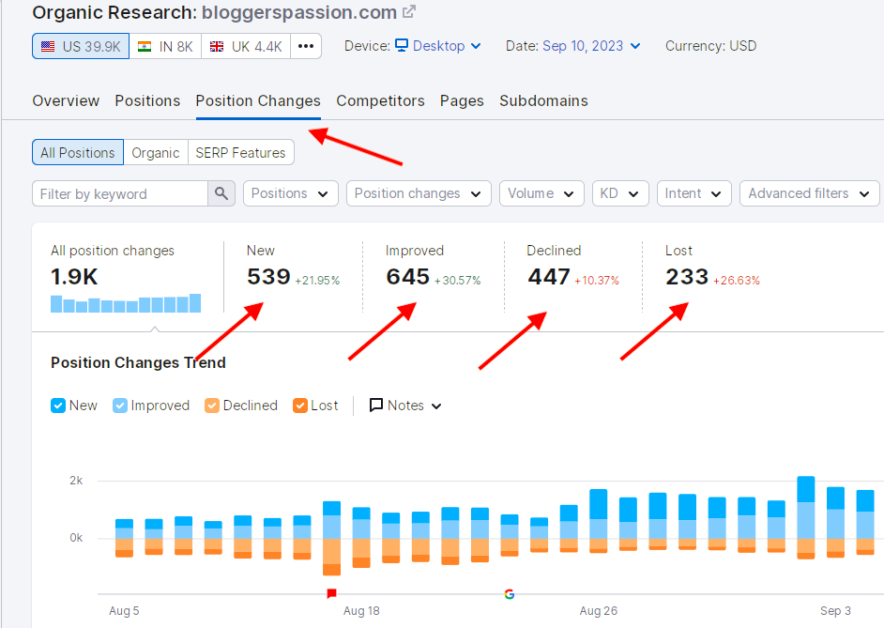Open the Competitors tab

pos(381,100)
